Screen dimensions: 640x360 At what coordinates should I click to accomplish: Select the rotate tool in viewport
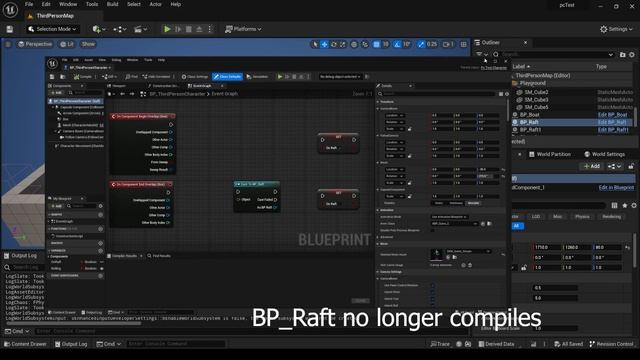(334, 44)
